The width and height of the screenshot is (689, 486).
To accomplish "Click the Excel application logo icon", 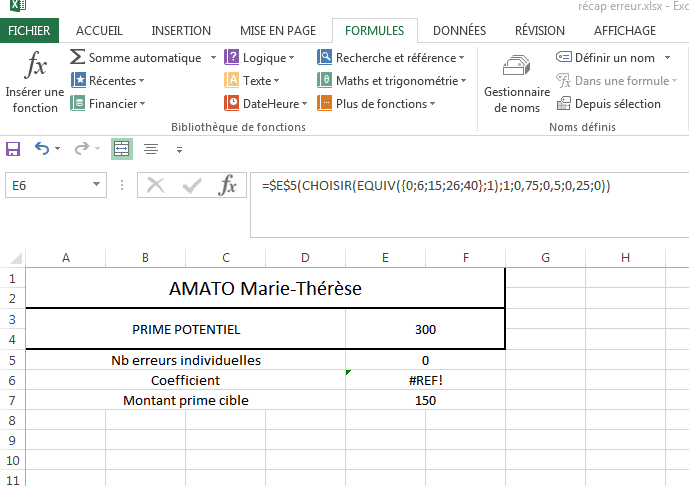I will [x=18, y=5].
